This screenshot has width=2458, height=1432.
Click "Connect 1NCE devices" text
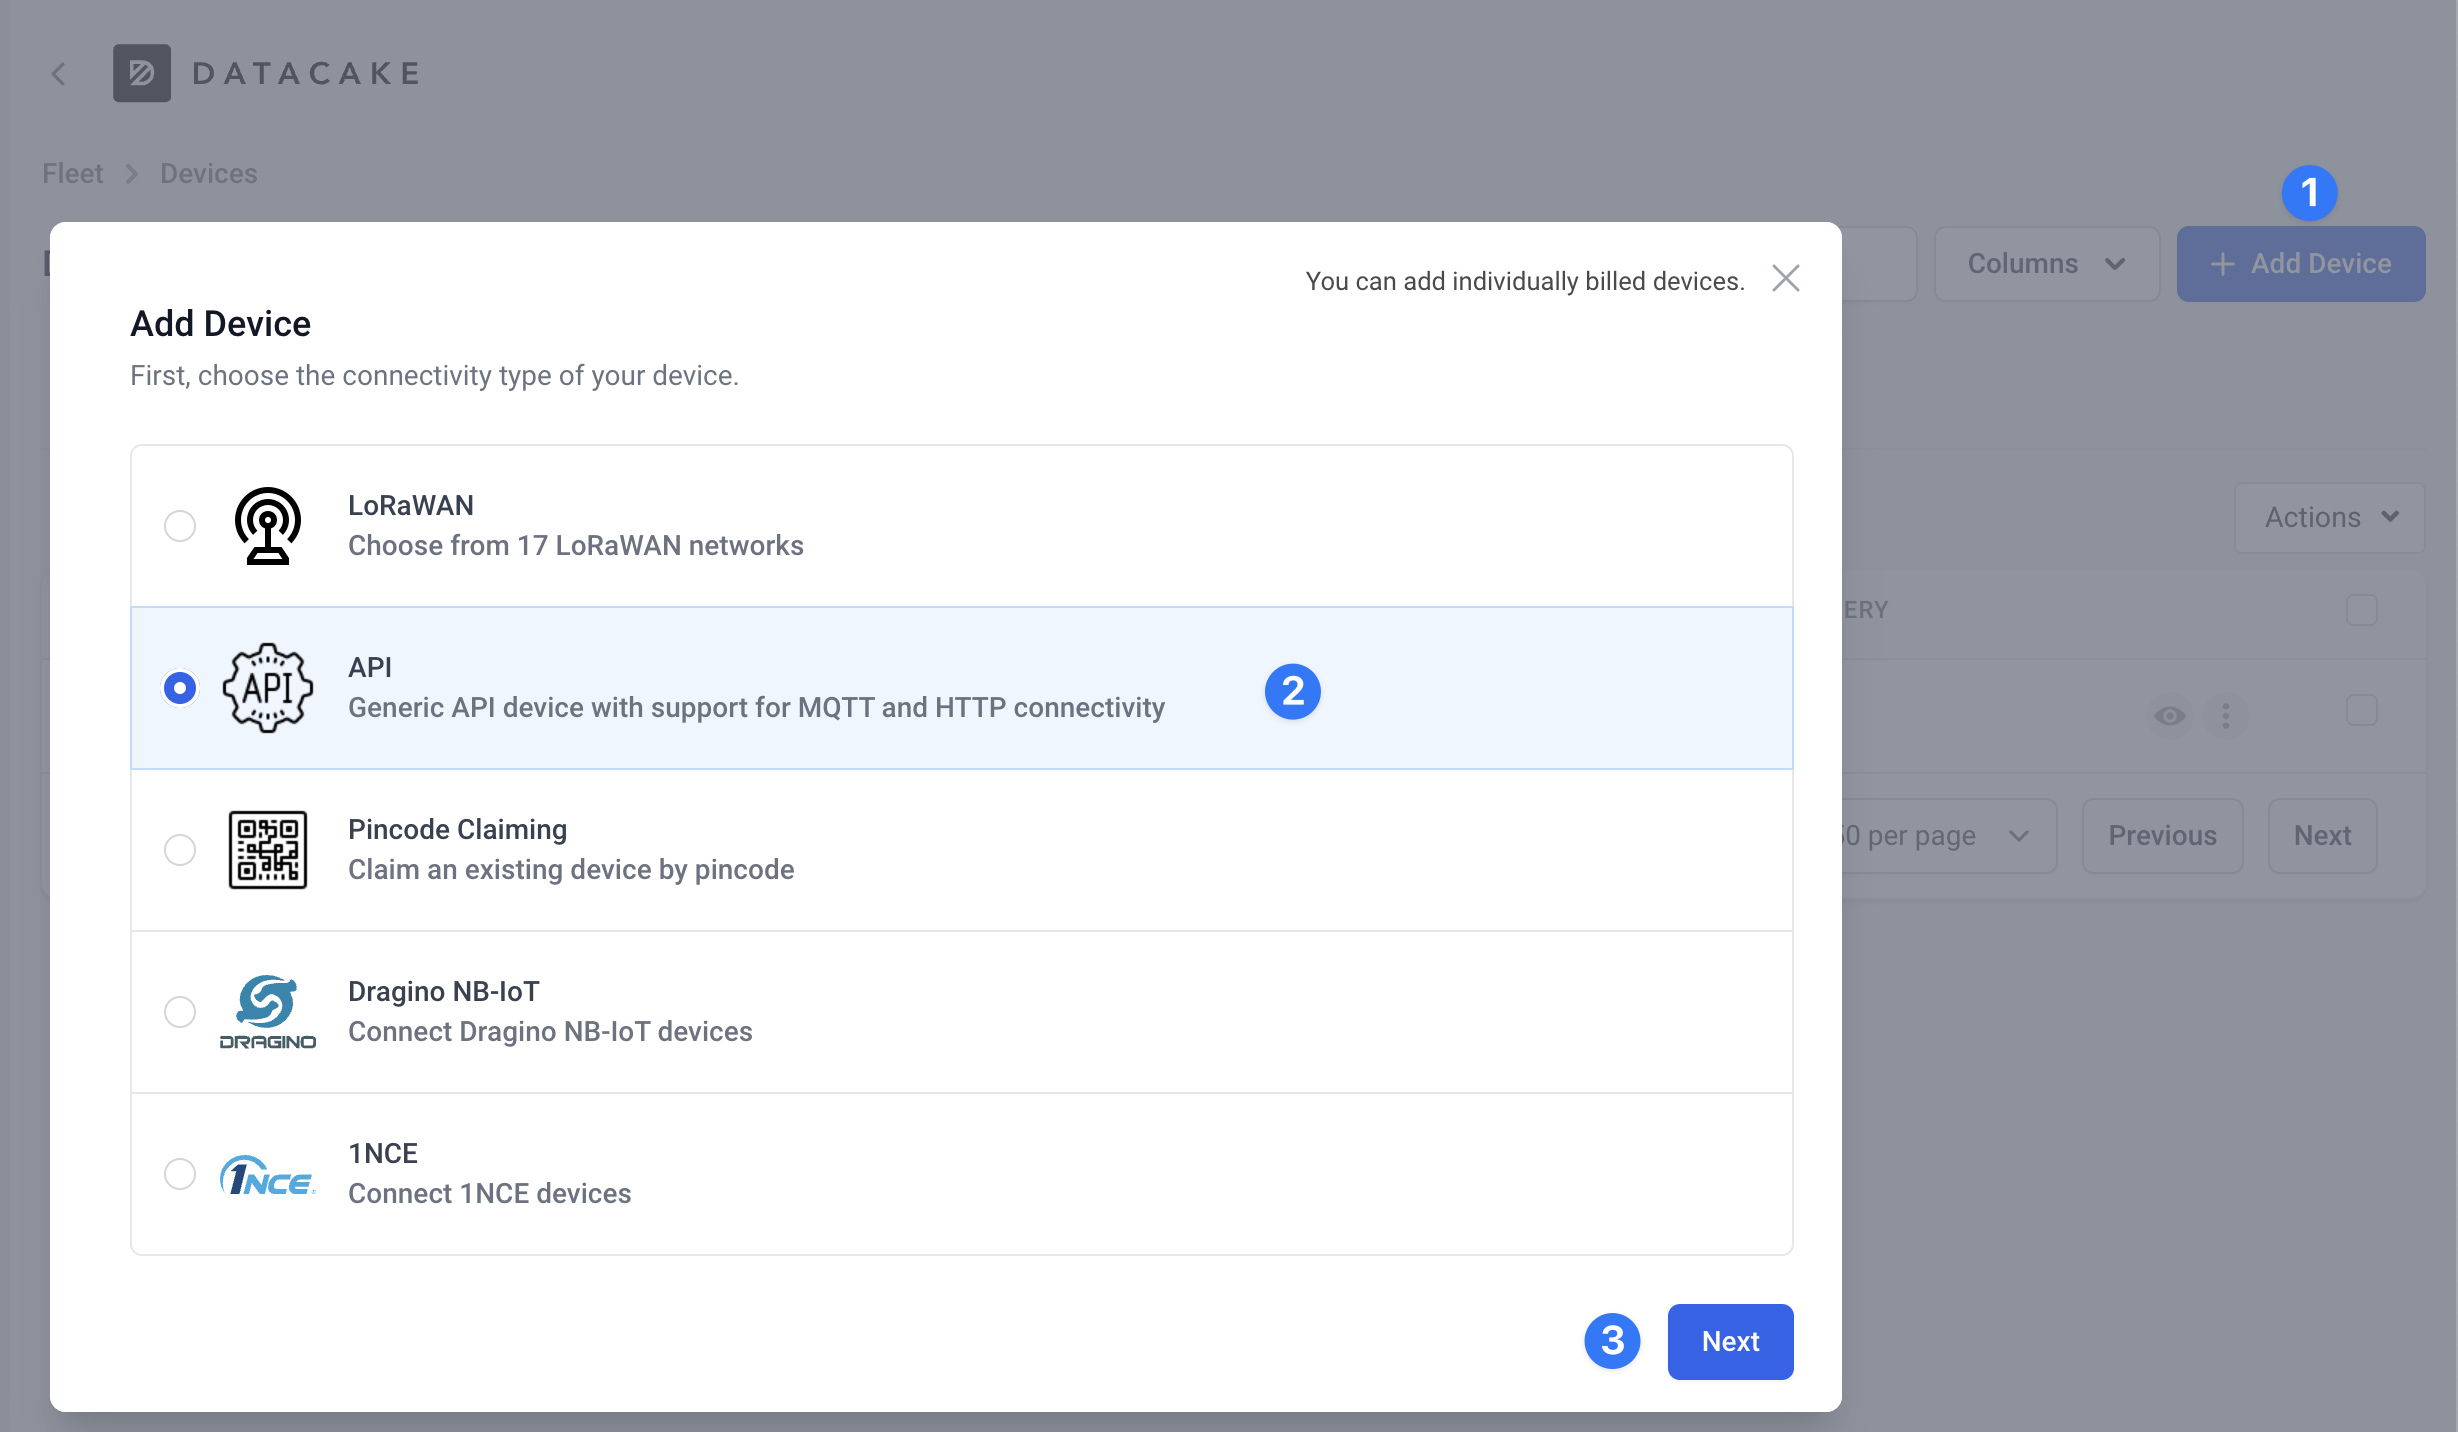pyautogui.click(x=490, y=1194)
